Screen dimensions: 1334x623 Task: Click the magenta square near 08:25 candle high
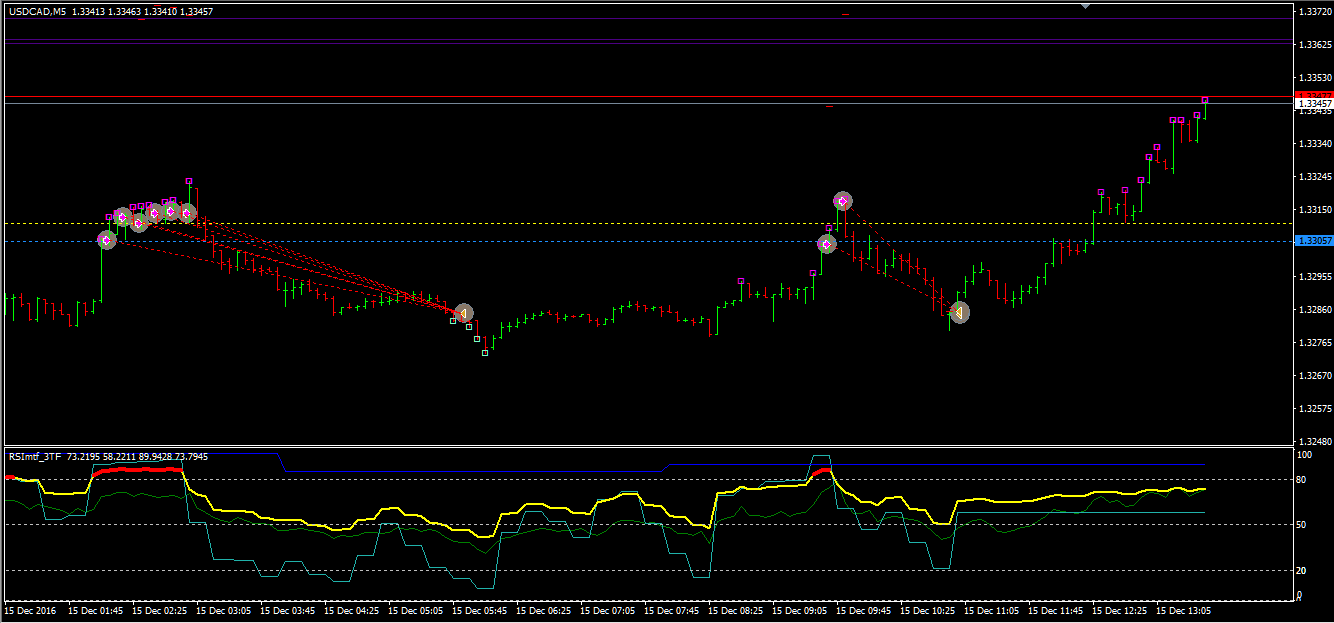(741, 281)
